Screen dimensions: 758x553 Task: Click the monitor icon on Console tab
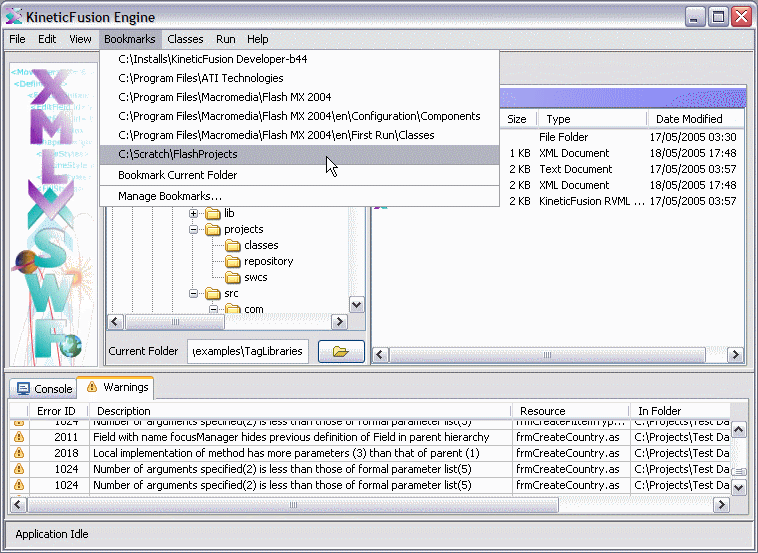pyautogui.click(x=23, y=388)
